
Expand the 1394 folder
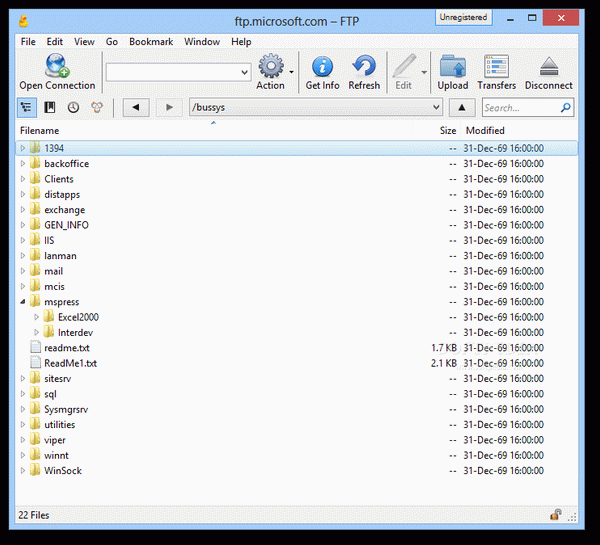click(x=23, y=148)
